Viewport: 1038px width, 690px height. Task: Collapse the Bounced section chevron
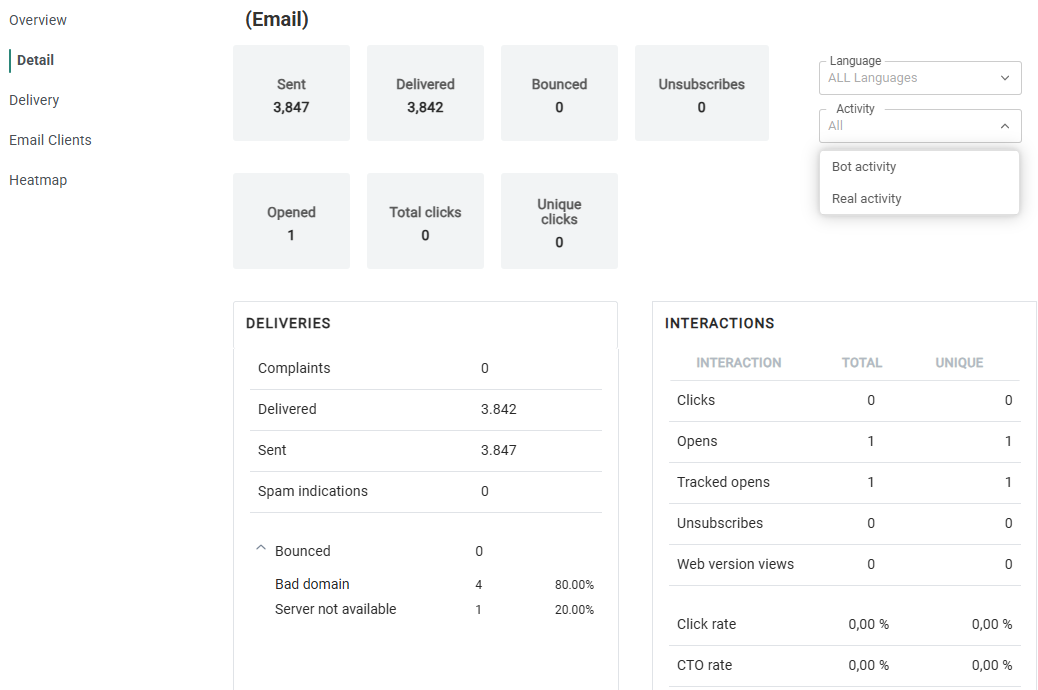261,549
